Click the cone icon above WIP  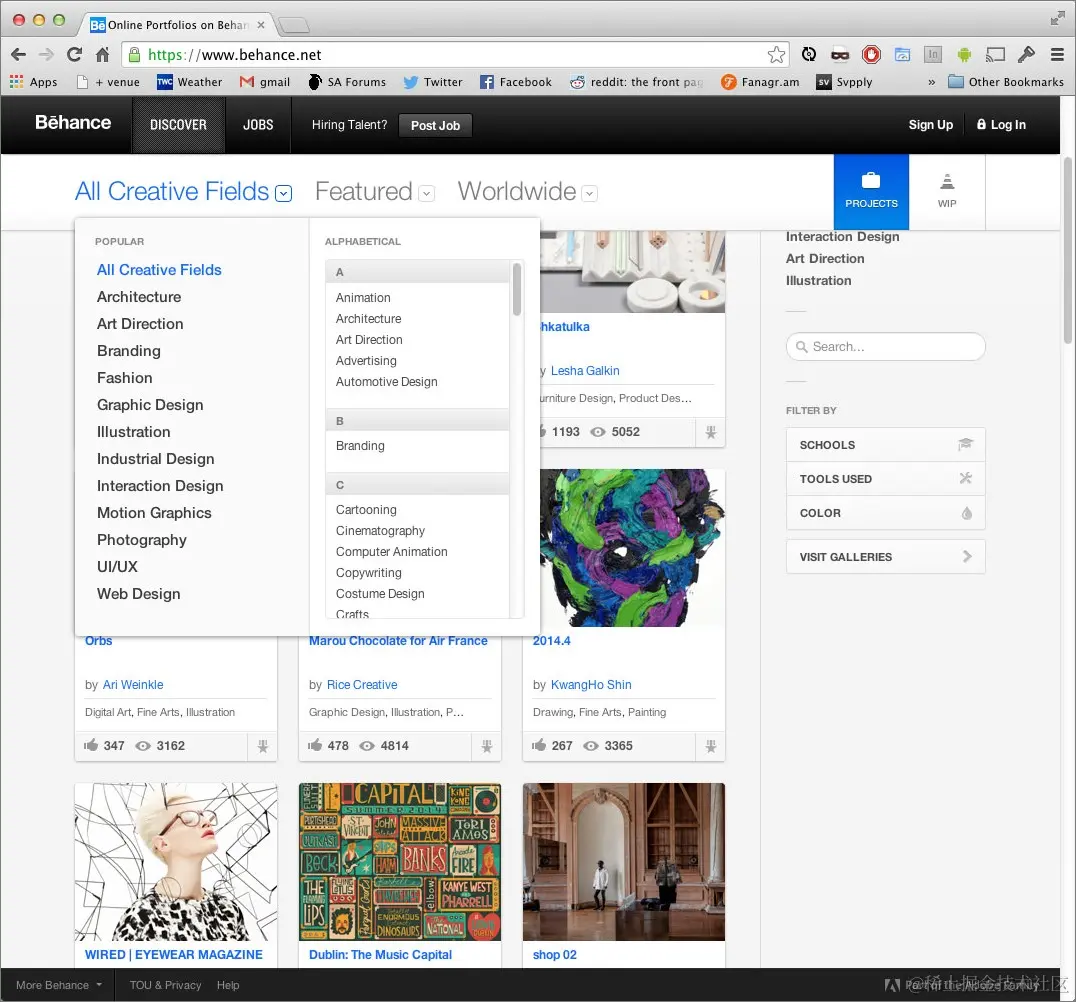point(947,181)
